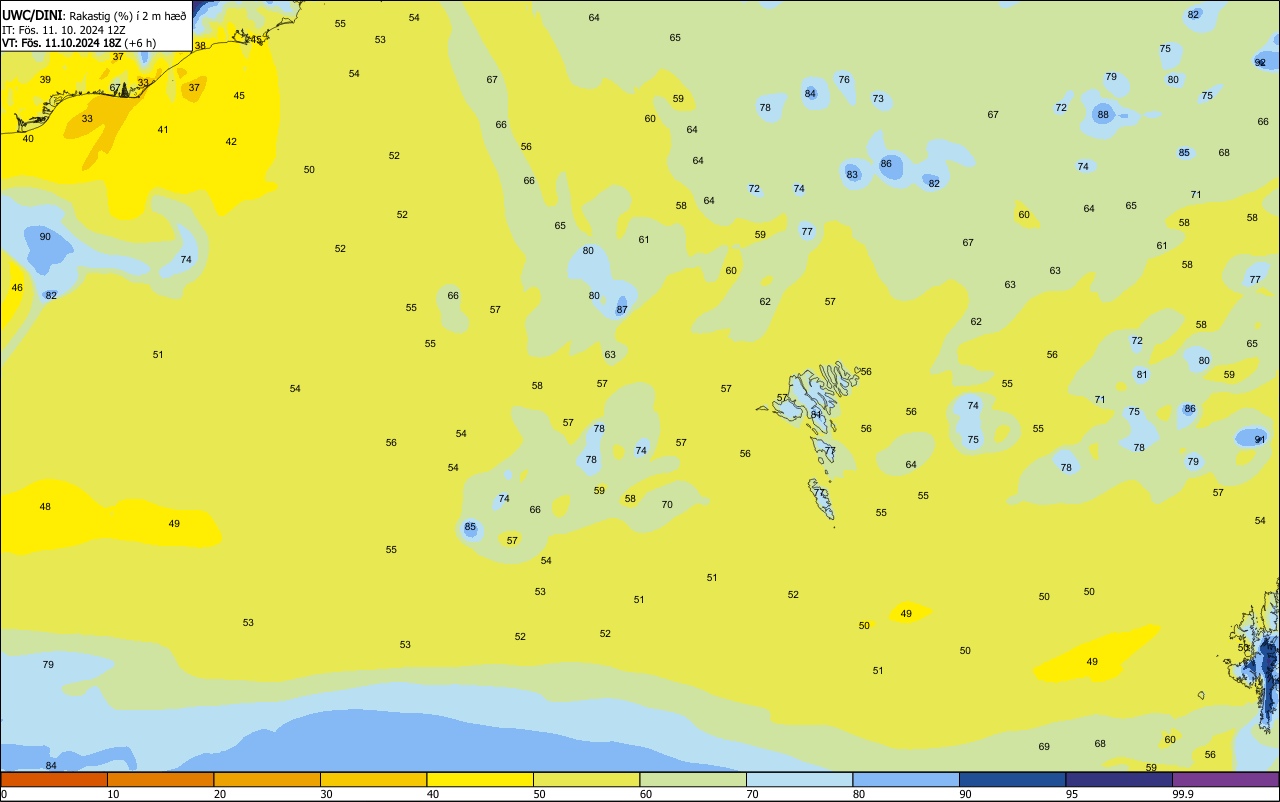Image resolution: width=1280 pixels, height=802 pixels.
Task: Select the navy 95–99.9 legend segment
Action: pyautogui.click(x=1119, y=779)
